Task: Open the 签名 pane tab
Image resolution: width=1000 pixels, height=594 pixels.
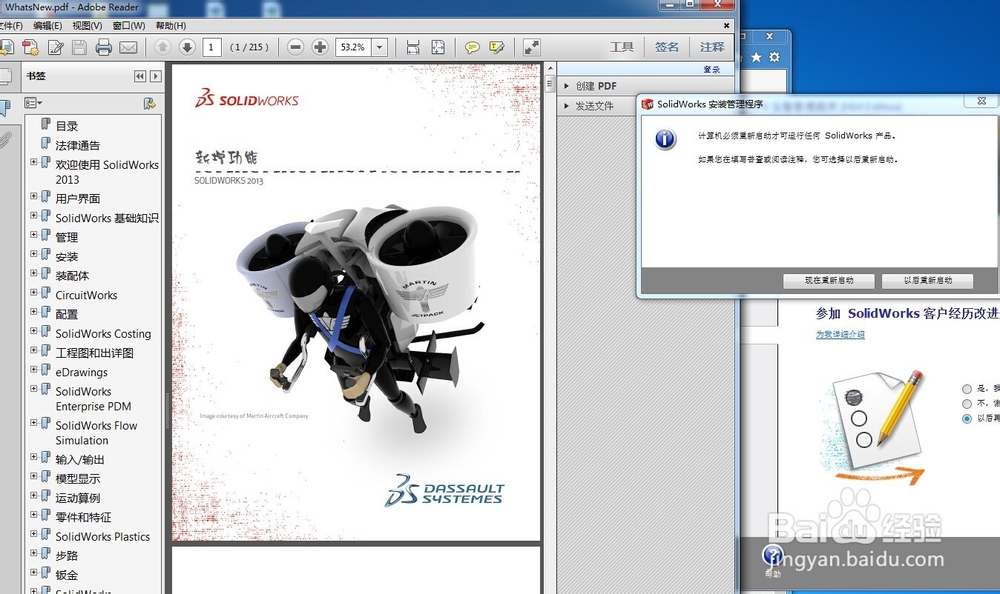Action: [x=666, y=47]
